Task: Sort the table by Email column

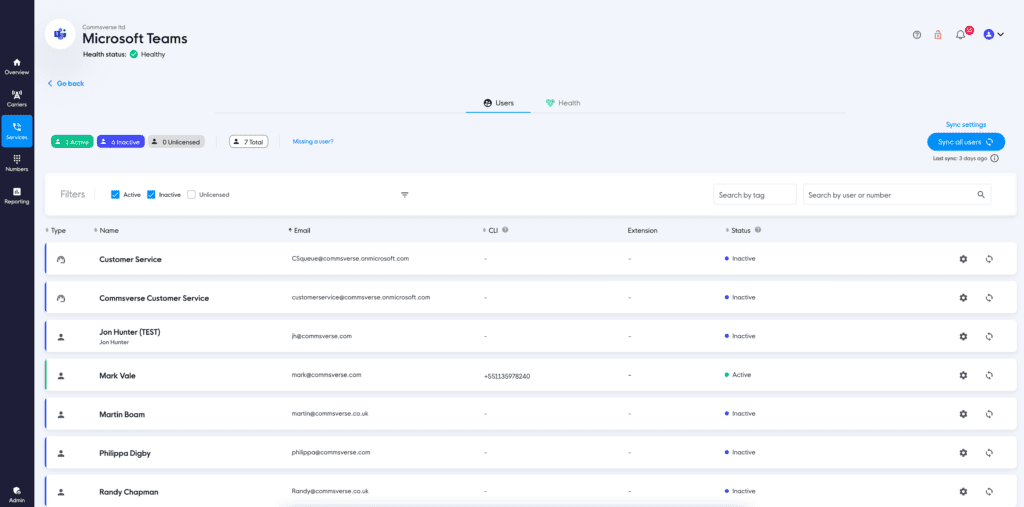Action: click(x=299, y=231)
